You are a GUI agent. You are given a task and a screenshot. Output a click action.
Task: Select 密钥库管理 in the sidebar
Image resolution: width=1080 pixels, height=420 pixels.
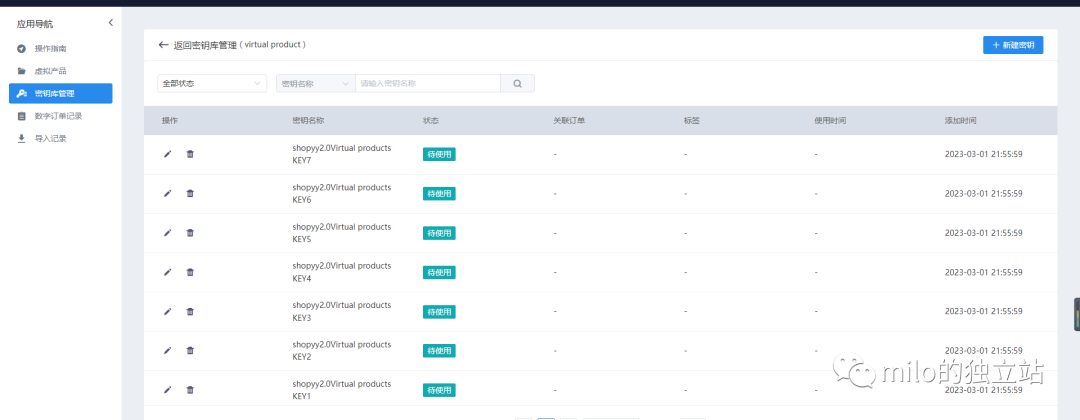click(x=61, y=94)
